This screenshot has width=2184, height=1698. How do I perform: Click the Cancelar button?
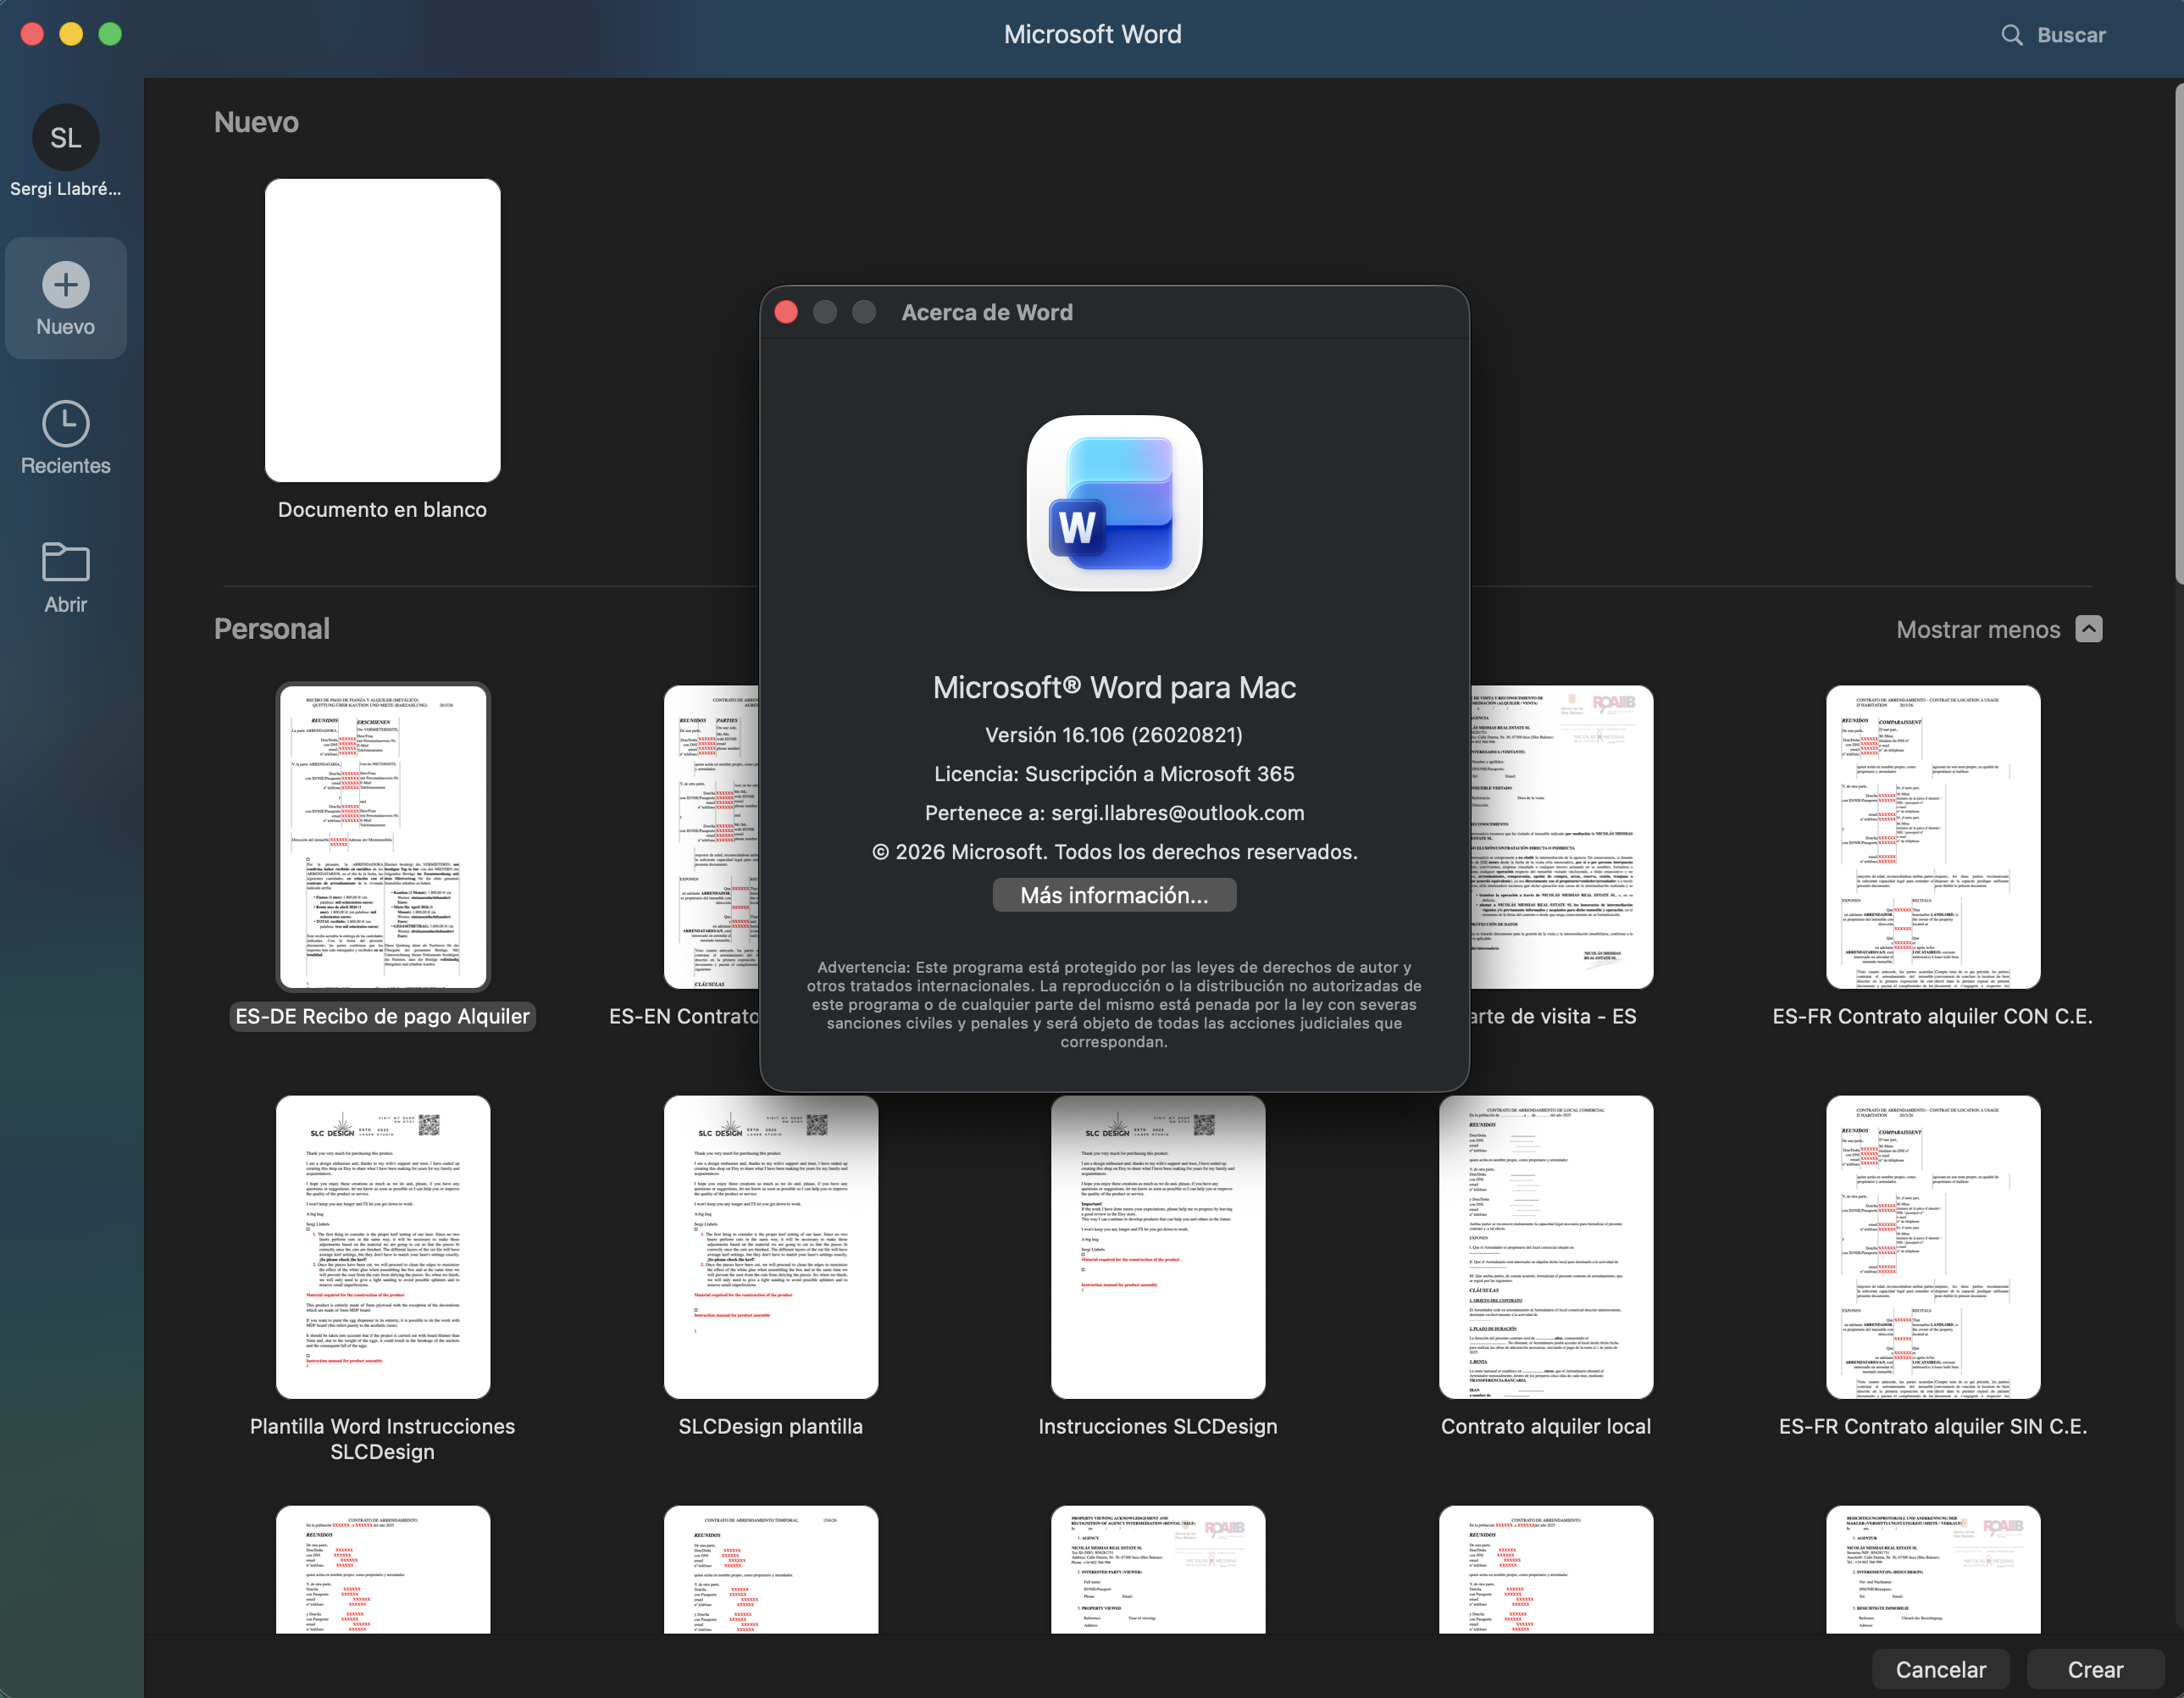[x=1940, y=1669]
